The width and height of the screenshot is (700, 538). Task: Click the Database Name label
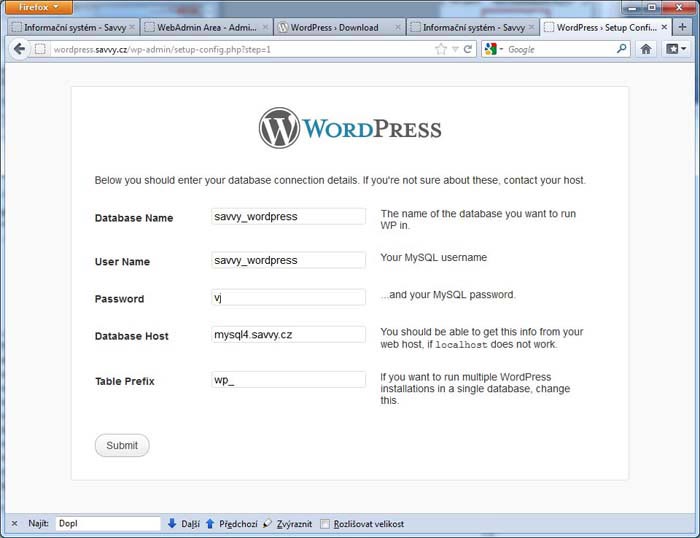(x=134, y=218)
